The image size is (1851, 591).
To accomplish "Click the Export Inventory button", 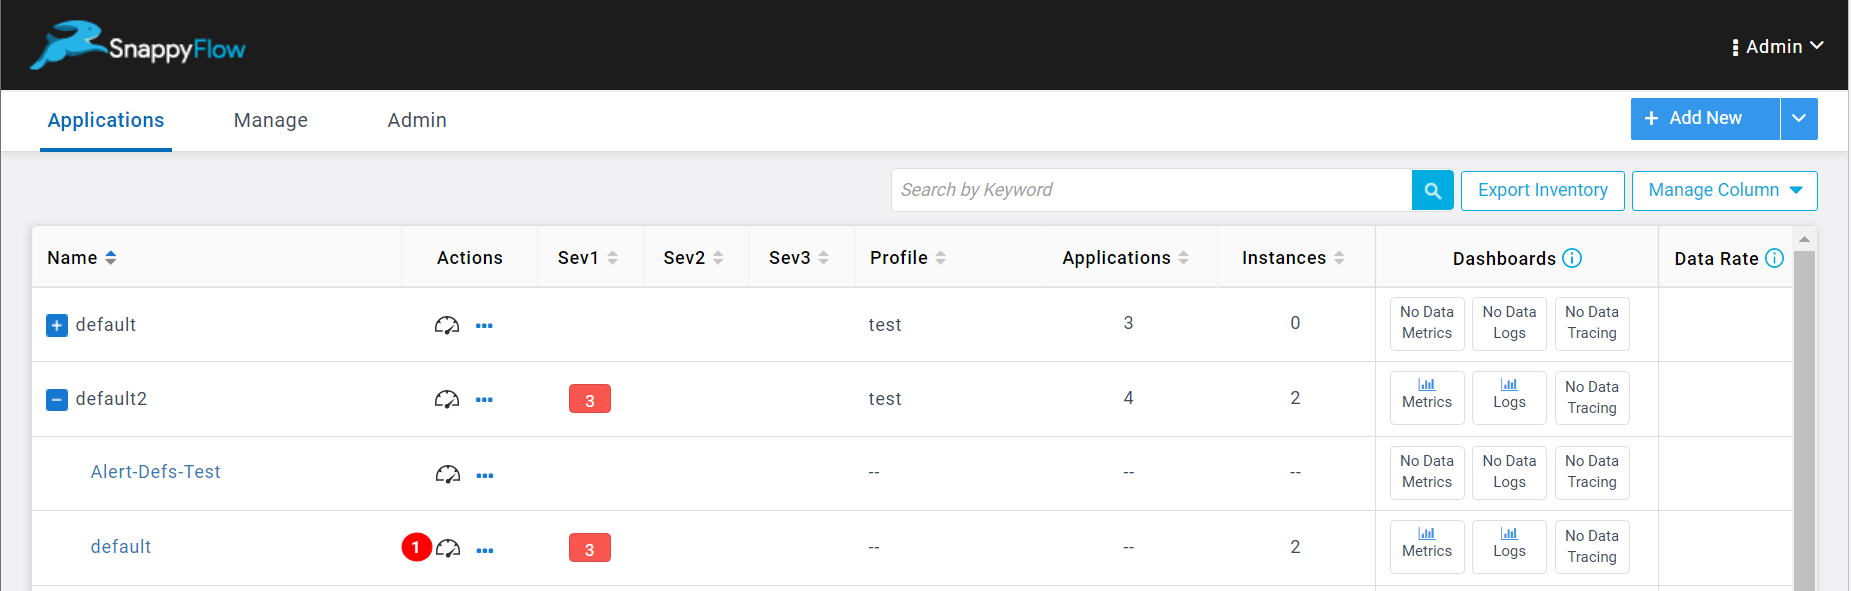I will pos(1542,190).
